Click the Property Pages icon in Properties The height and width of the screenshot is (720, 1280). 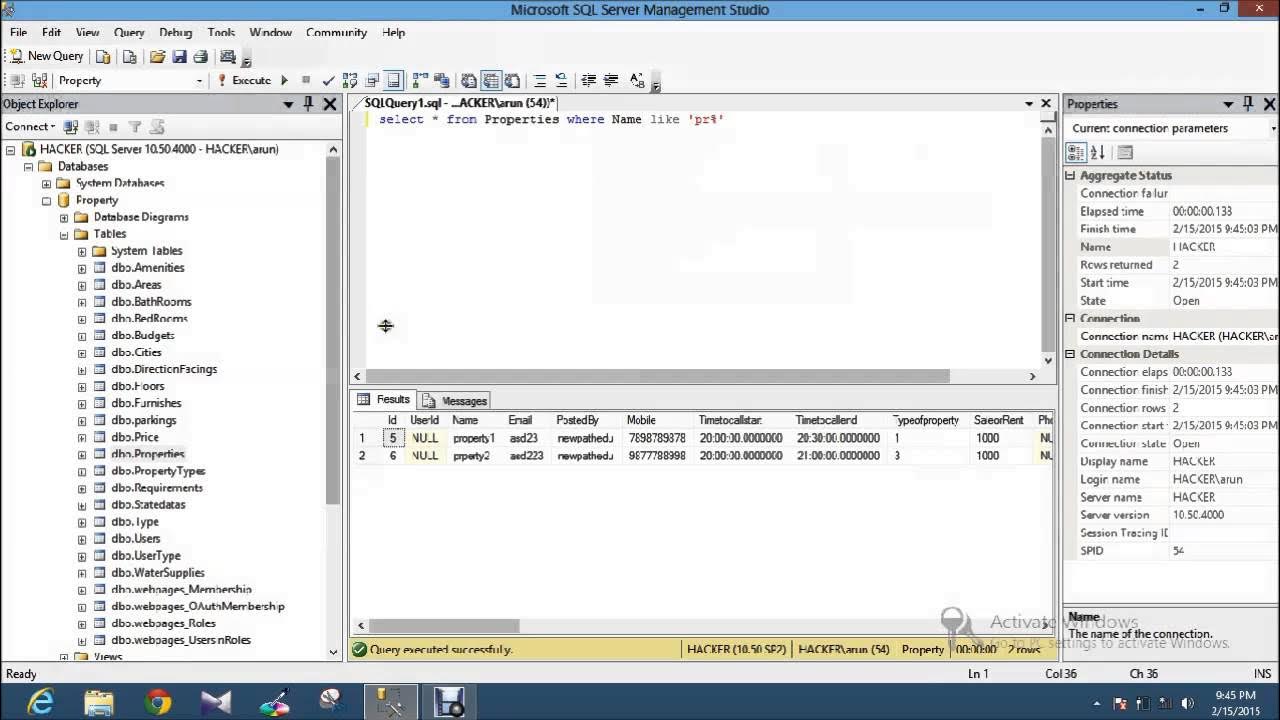coord(1125,153)
